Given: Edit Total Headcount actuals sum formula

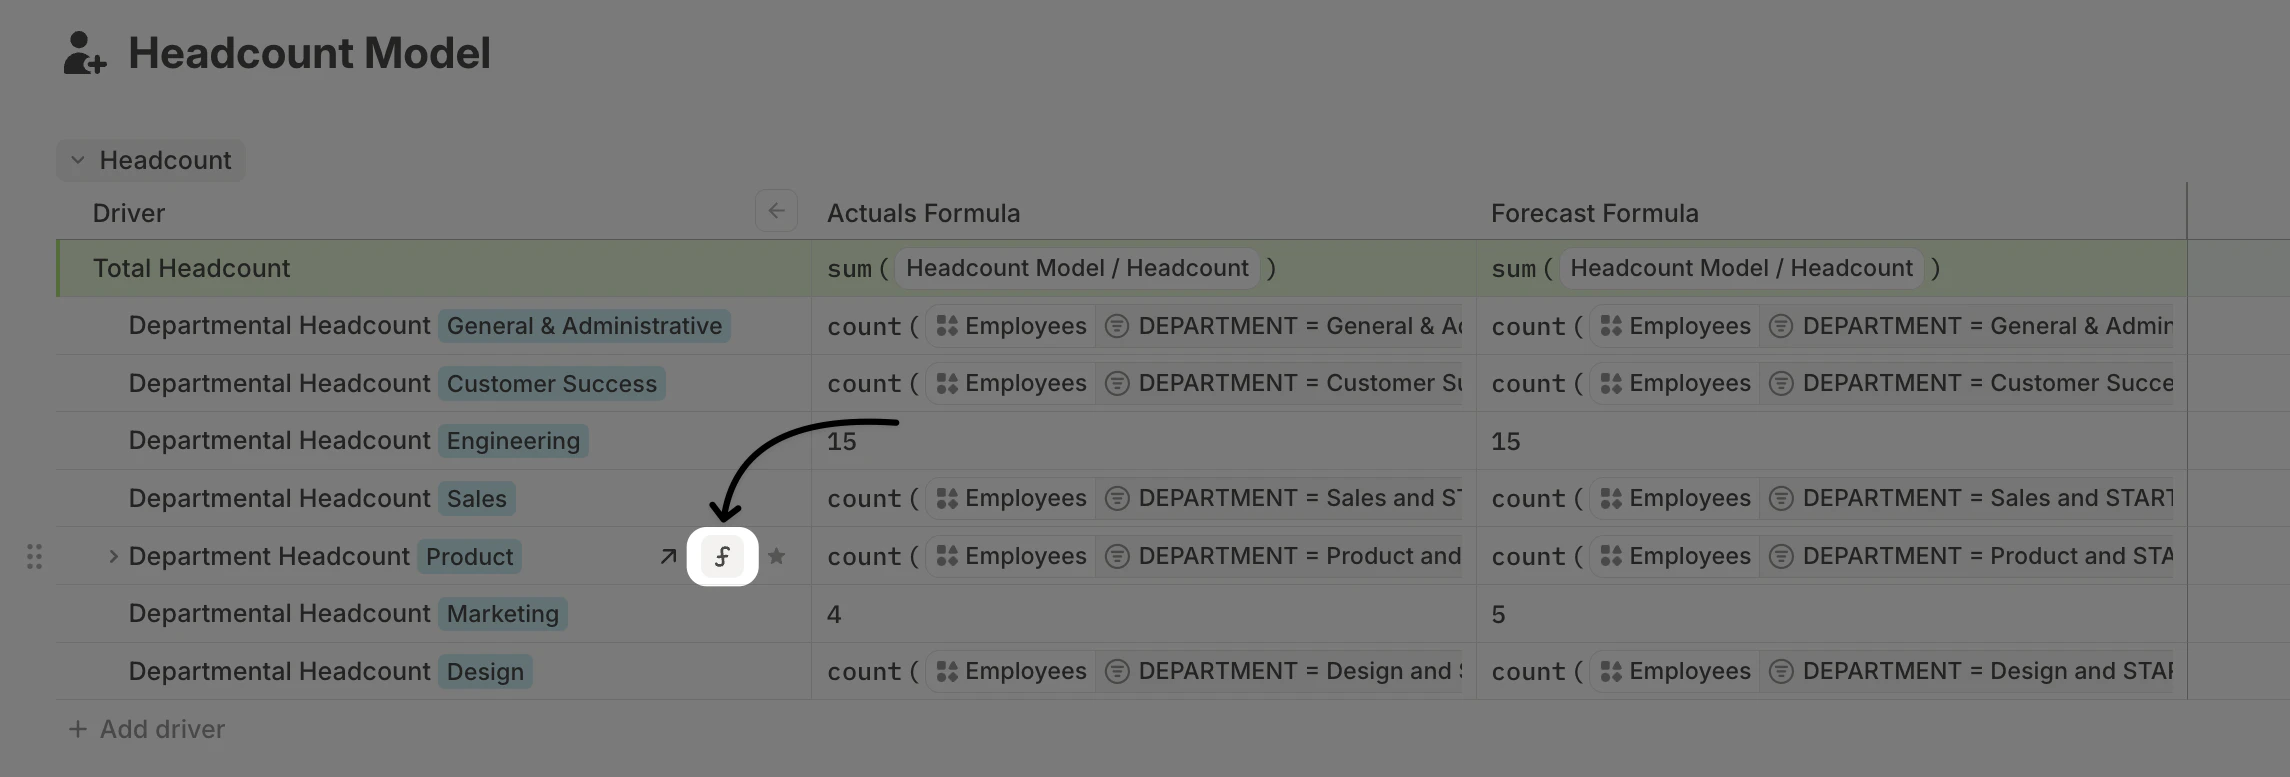Looking at the screenshot, I should pyautogui.click(x=1143, y=268).
